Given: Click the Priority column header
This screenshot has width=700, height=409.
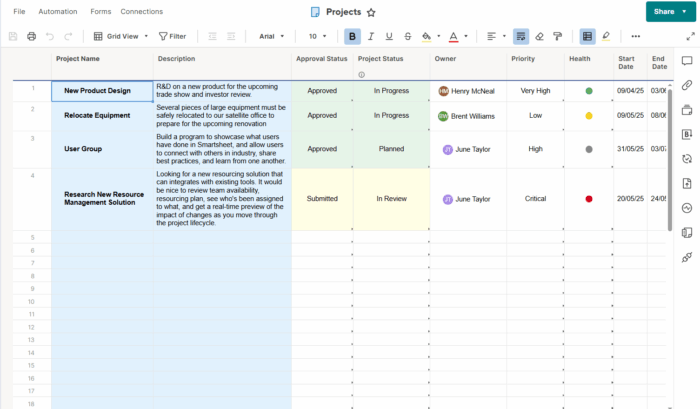Looking at the screenshot, I should (x=535, y=65).
